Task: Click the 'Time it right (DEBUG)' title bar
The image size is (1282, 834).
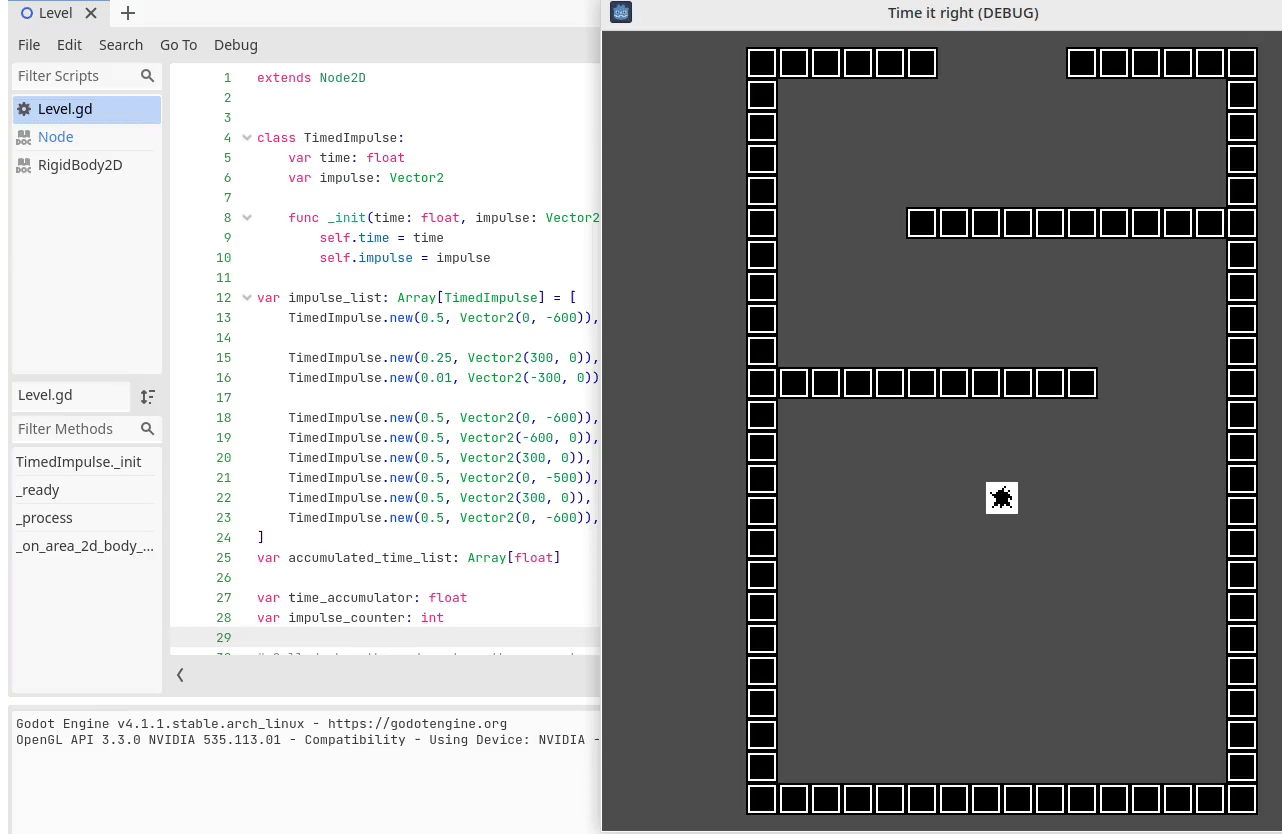Action: [963, 13]
